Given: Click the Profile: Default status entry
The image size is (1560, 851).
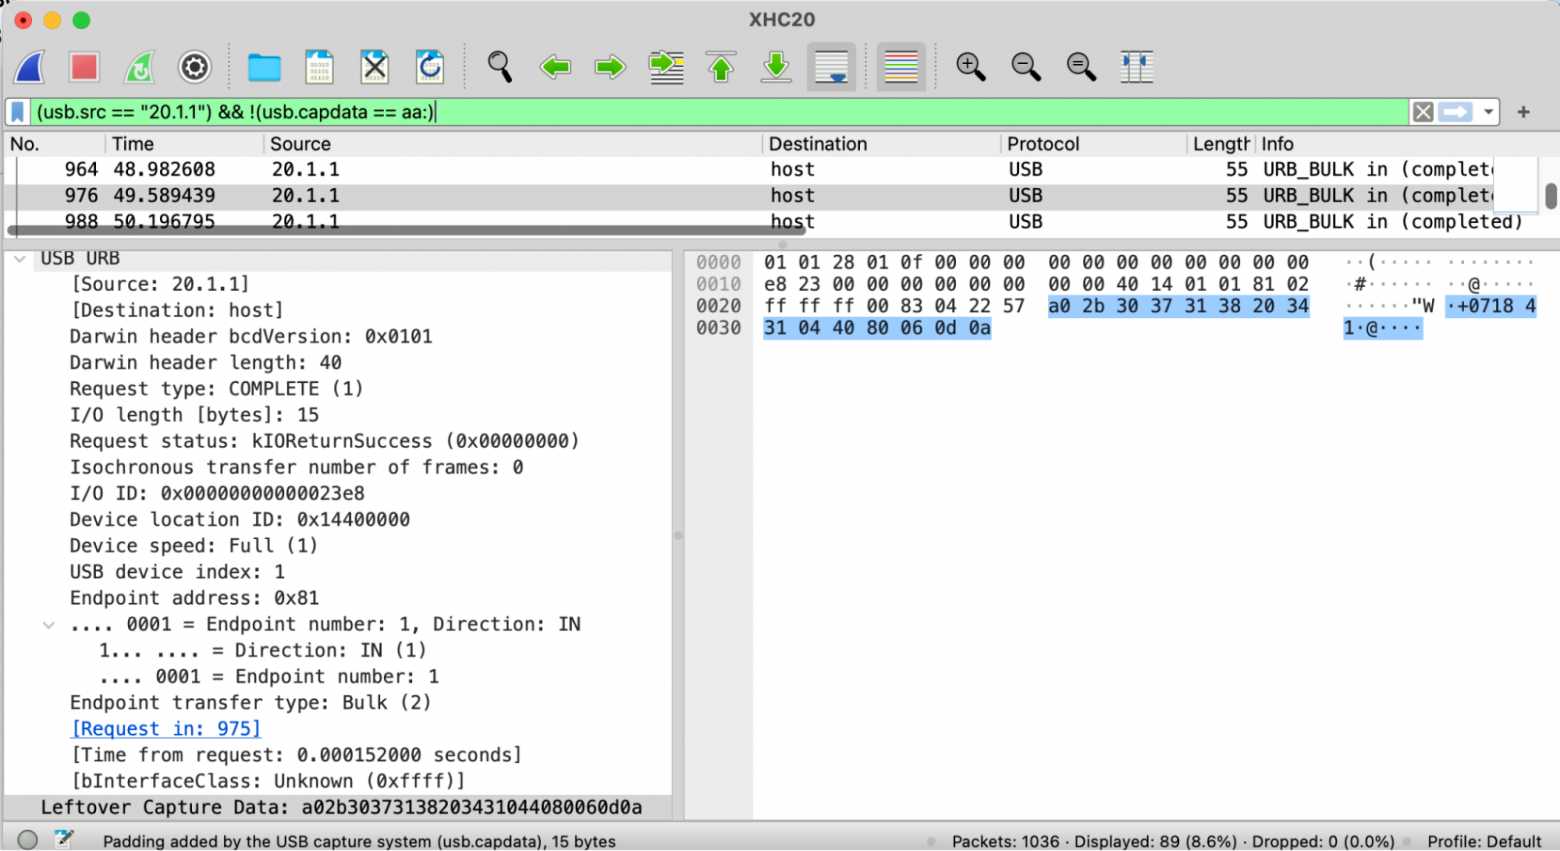Looking at the screenshot, I should tap(1484, 841).
